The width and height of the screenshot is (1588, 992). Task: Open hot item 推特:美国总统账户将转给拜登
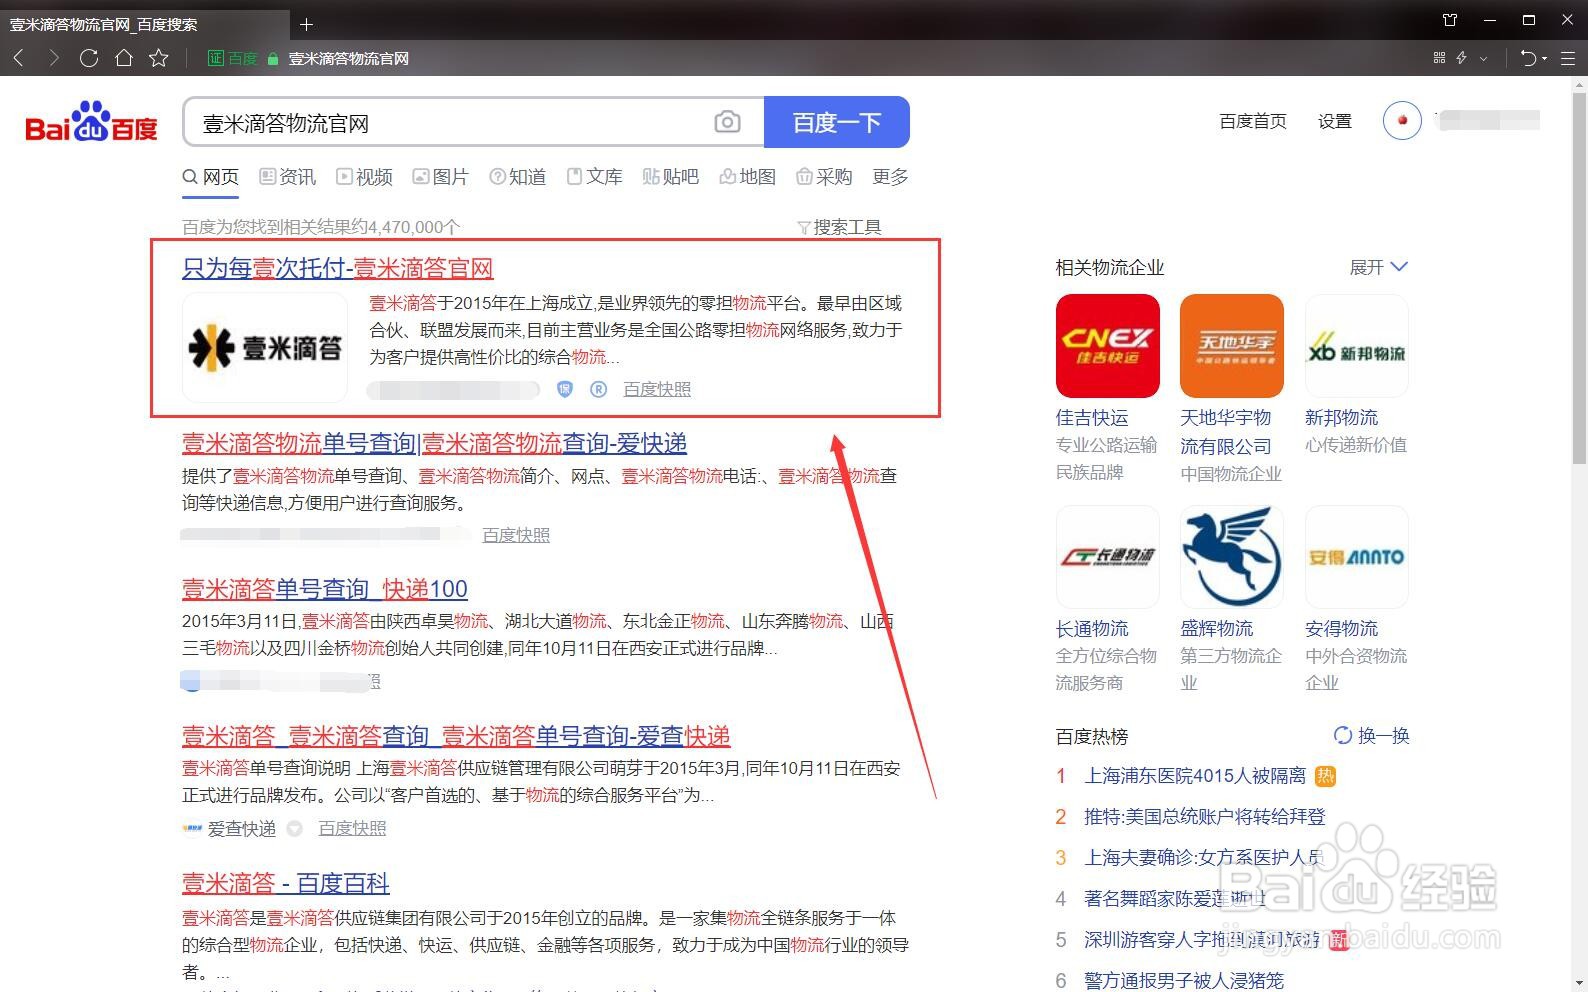coord(1204,817)
